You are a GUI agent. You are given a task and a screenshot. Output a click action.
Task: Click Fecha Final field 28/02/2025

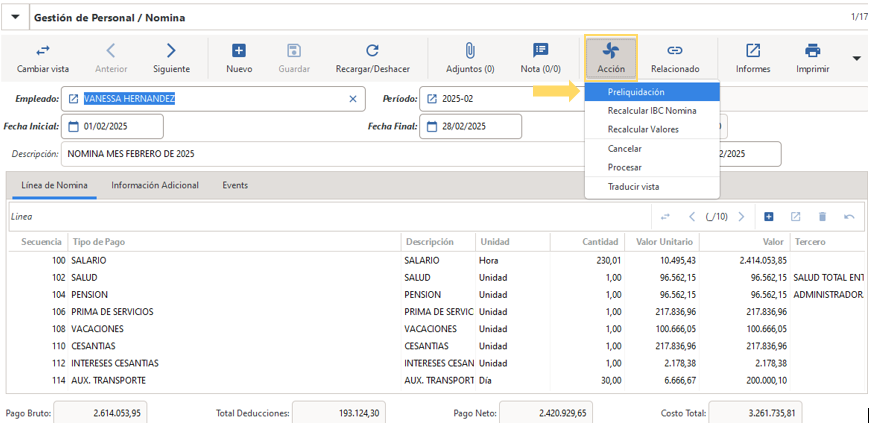tap(471, 126)
